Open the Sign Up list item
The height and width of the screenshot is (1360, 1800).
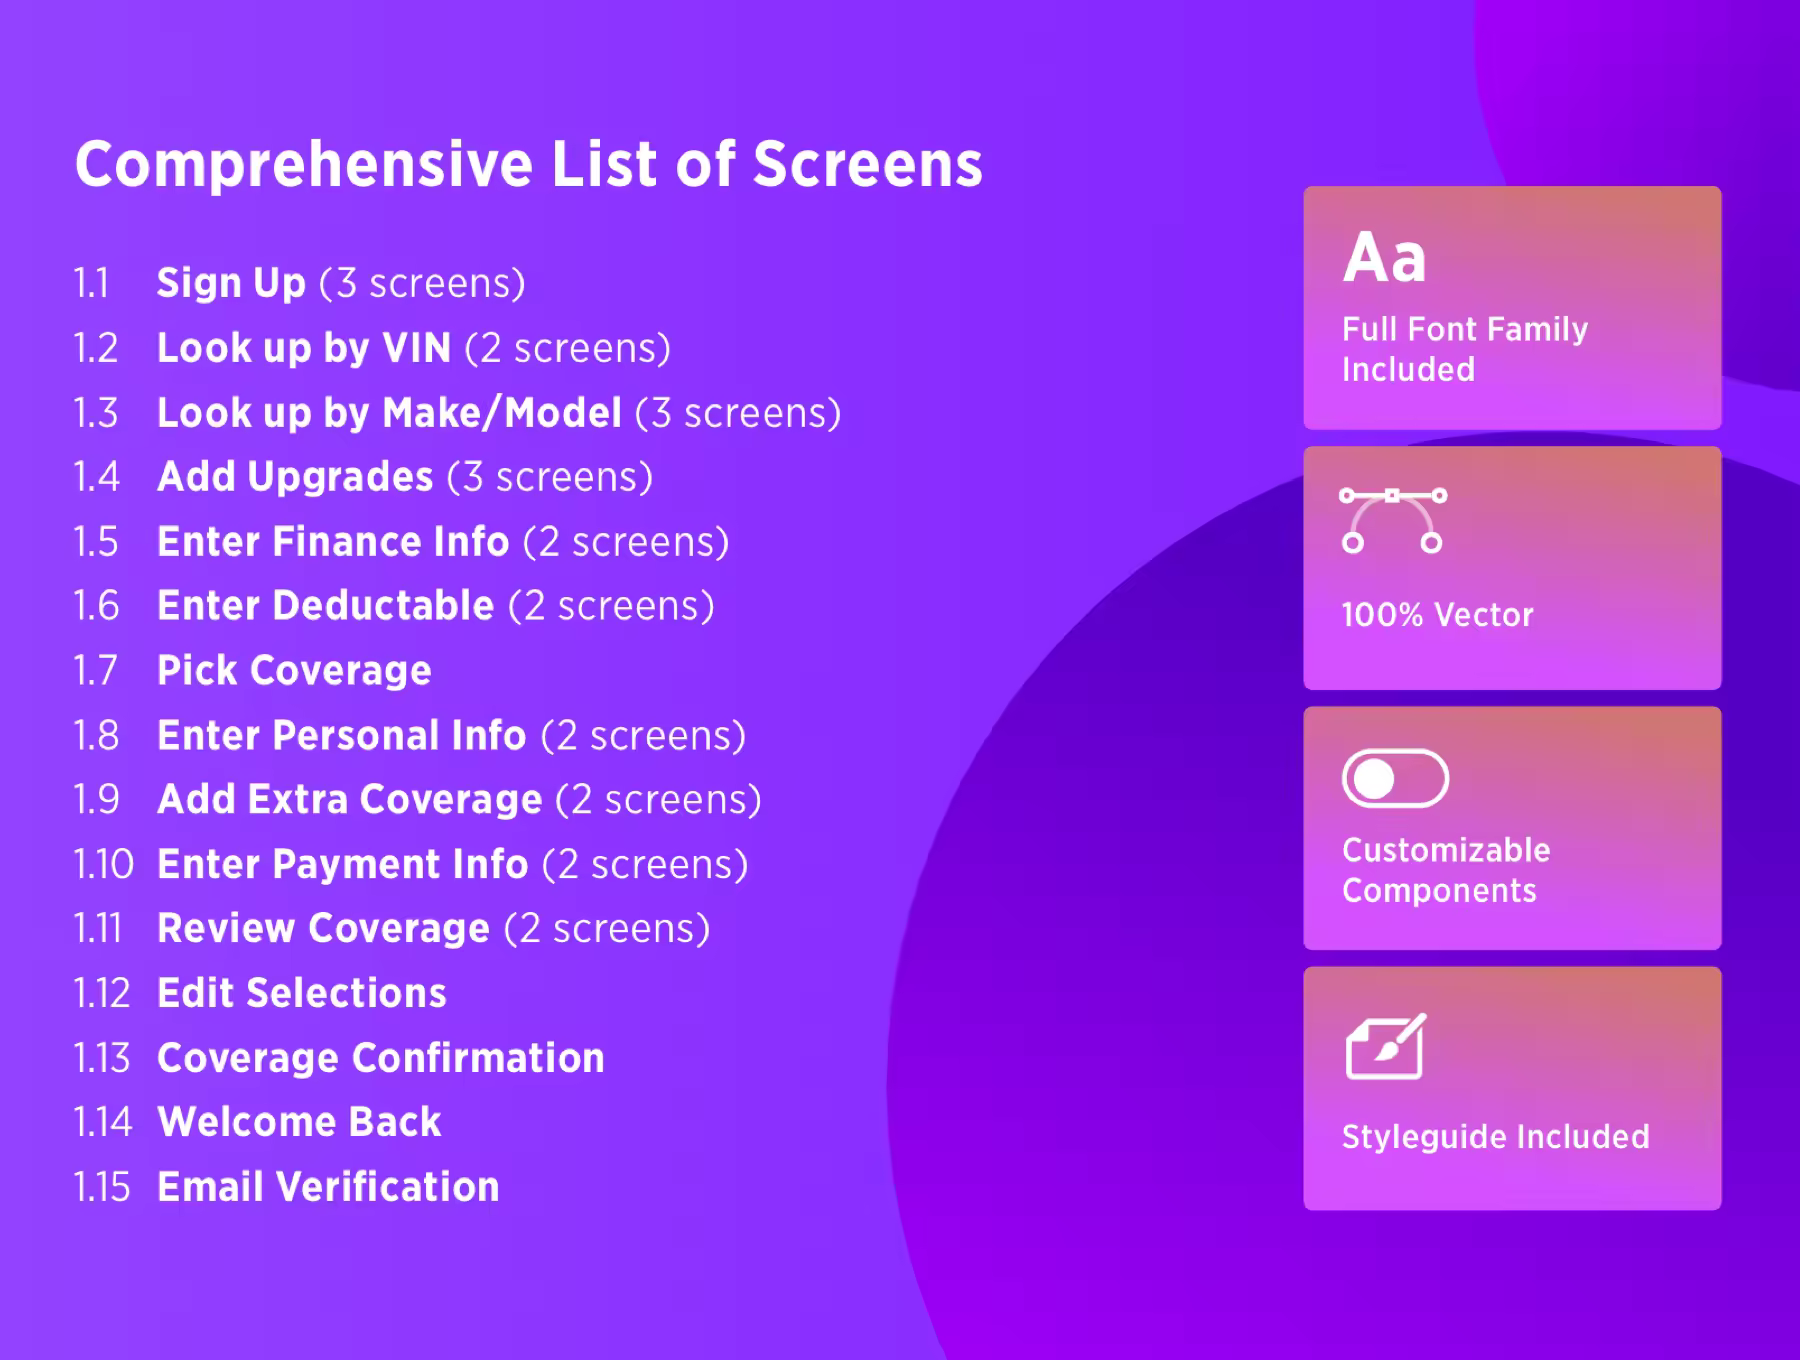click(232, 283)
